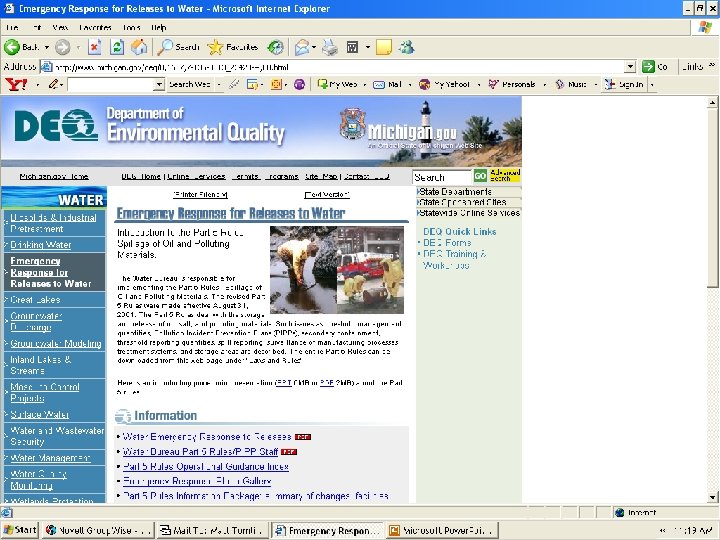Open Music in the Yahoo toolbar
This screenshot has height=540, width=720.
point(571,84)
